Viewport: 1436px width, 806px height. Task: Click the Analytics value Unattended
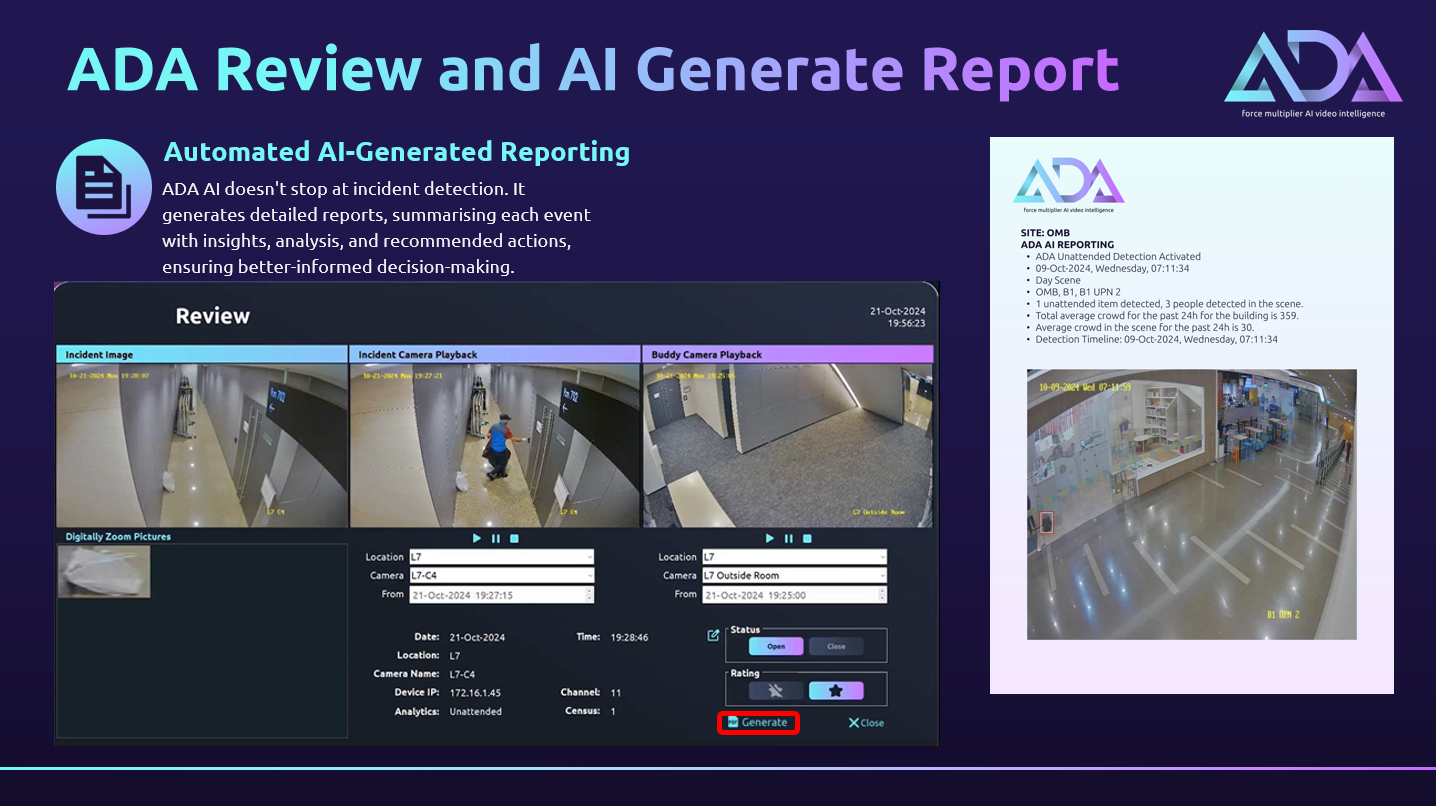coord(476,712)
